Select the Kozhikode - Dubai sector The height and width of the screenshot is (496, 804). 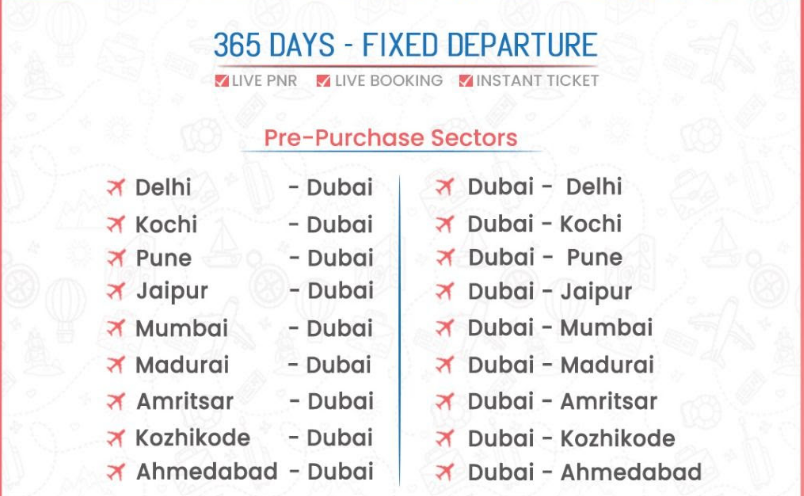tap(254, 438)
